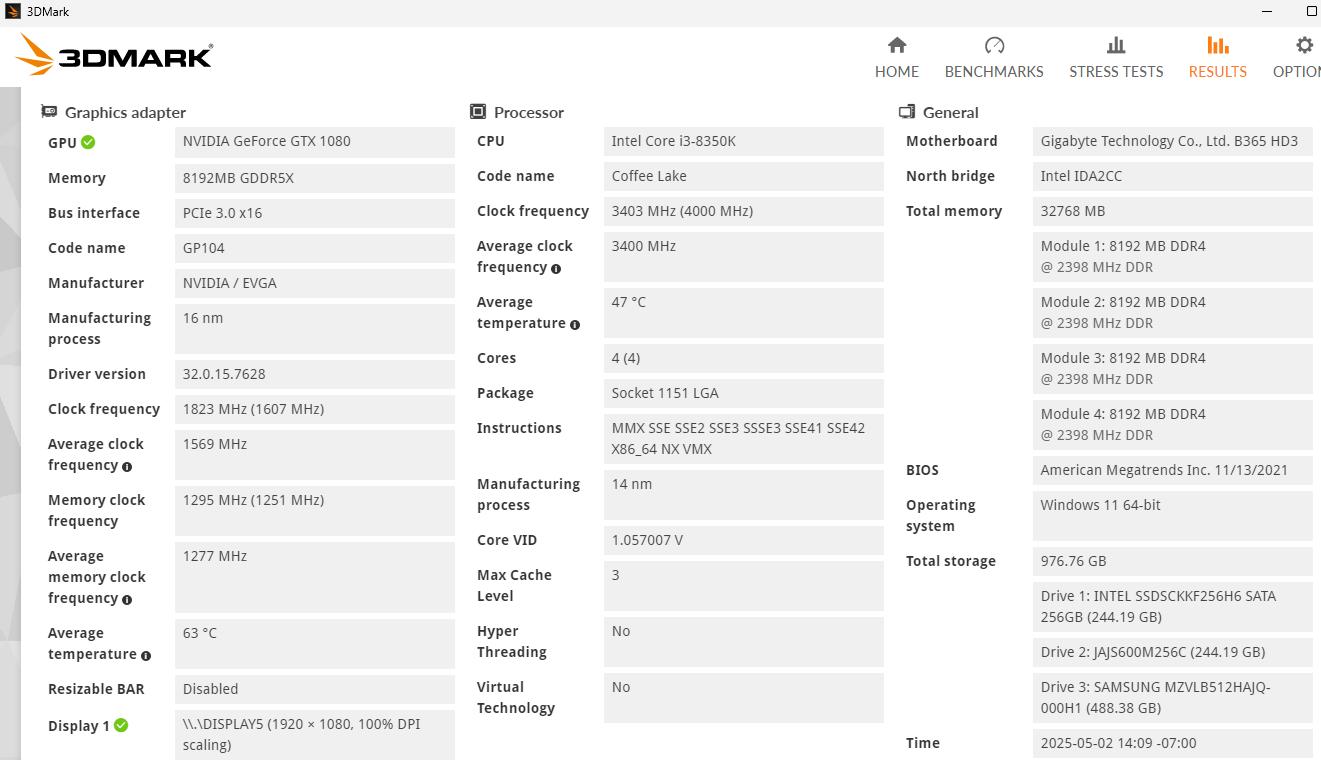Go to the Home page
The height and width of the screenshot is (760, 1321).
coord(896,57)
